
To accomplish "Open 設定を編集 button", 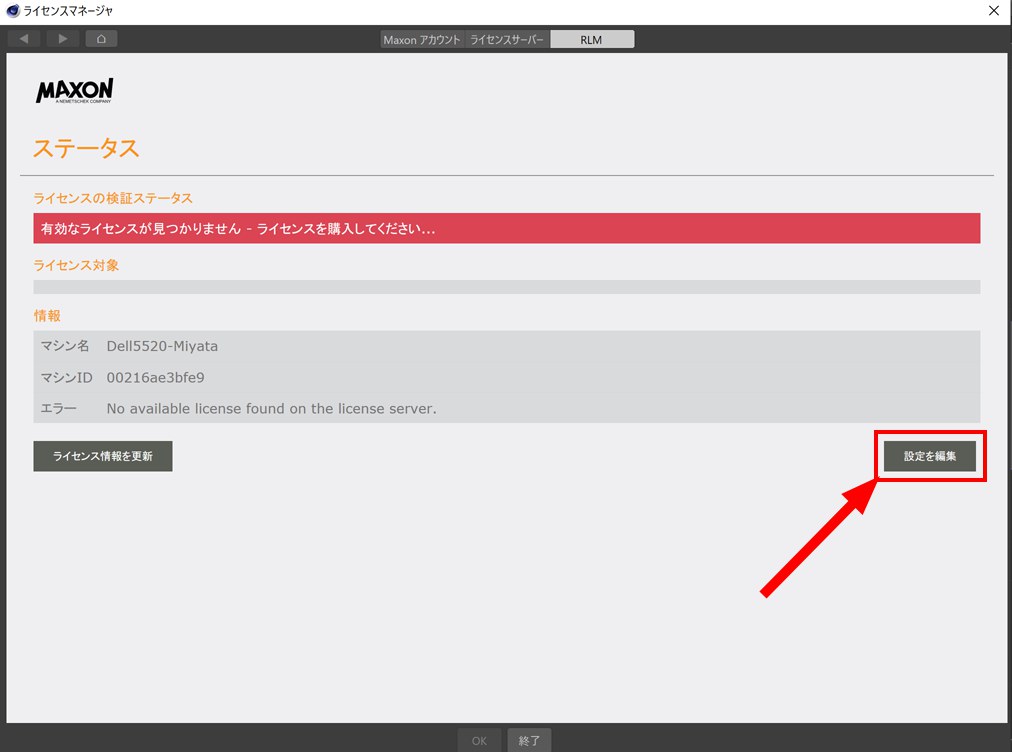I will tap(929, 456).
